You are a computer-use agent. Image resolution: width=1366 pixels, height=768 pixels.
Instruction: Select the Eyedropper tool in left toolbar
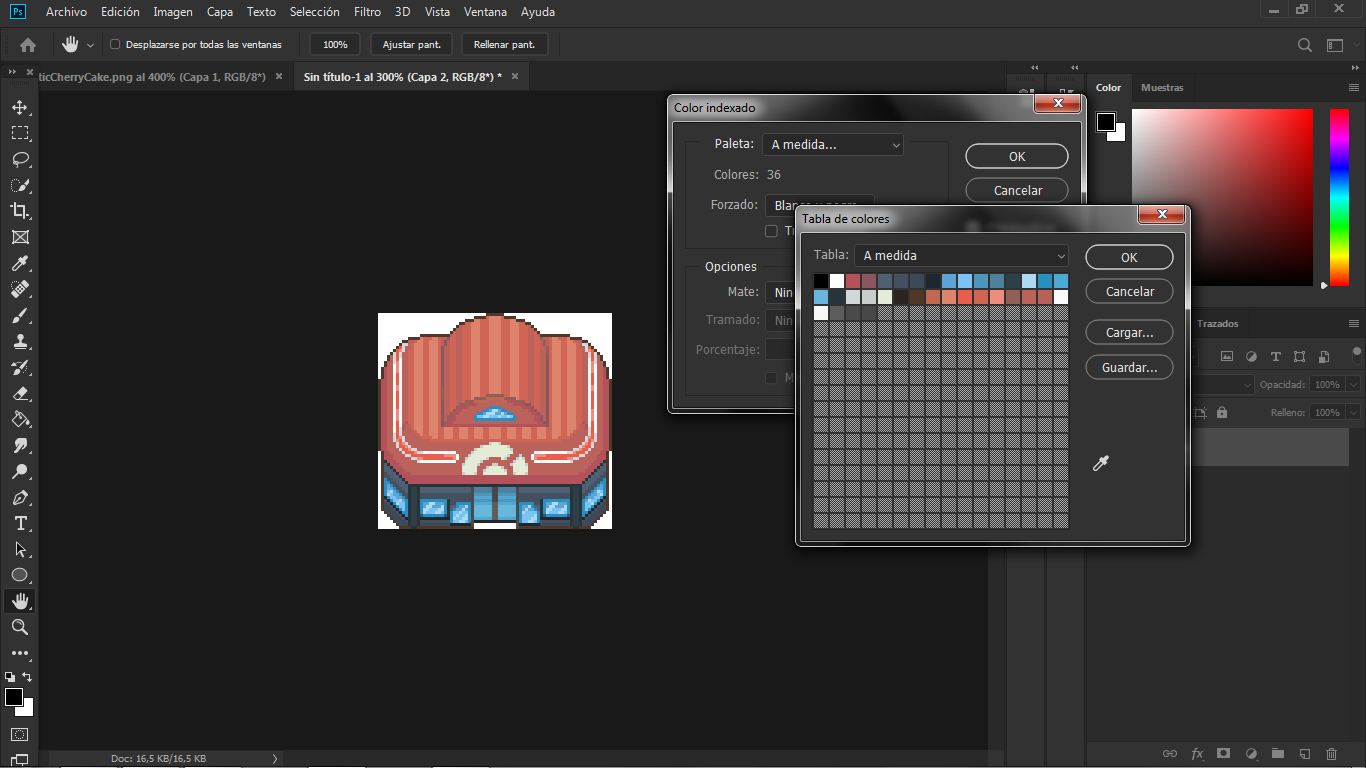point(19,263)
